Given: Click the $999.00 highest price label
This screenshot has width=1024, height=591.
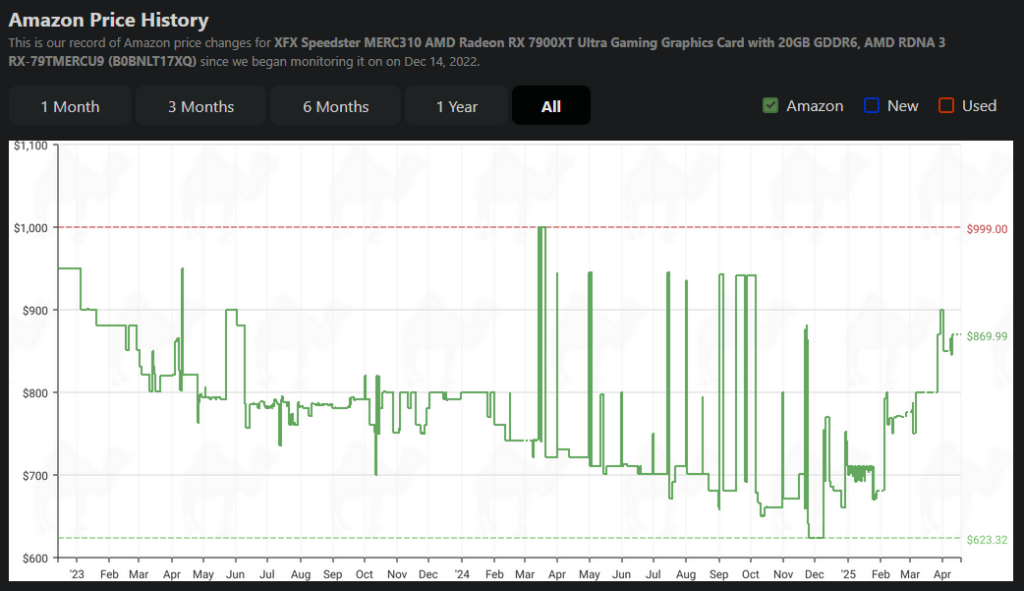Looking at the screenshot, I should coord(987,229).
